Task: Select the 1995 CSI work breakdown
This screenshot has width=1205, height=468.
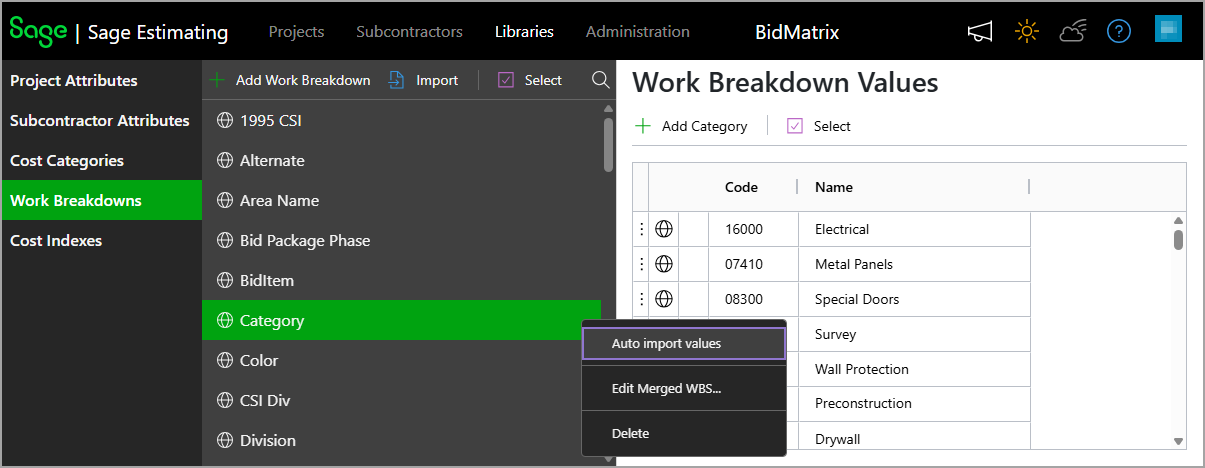Action: [401, 121]
